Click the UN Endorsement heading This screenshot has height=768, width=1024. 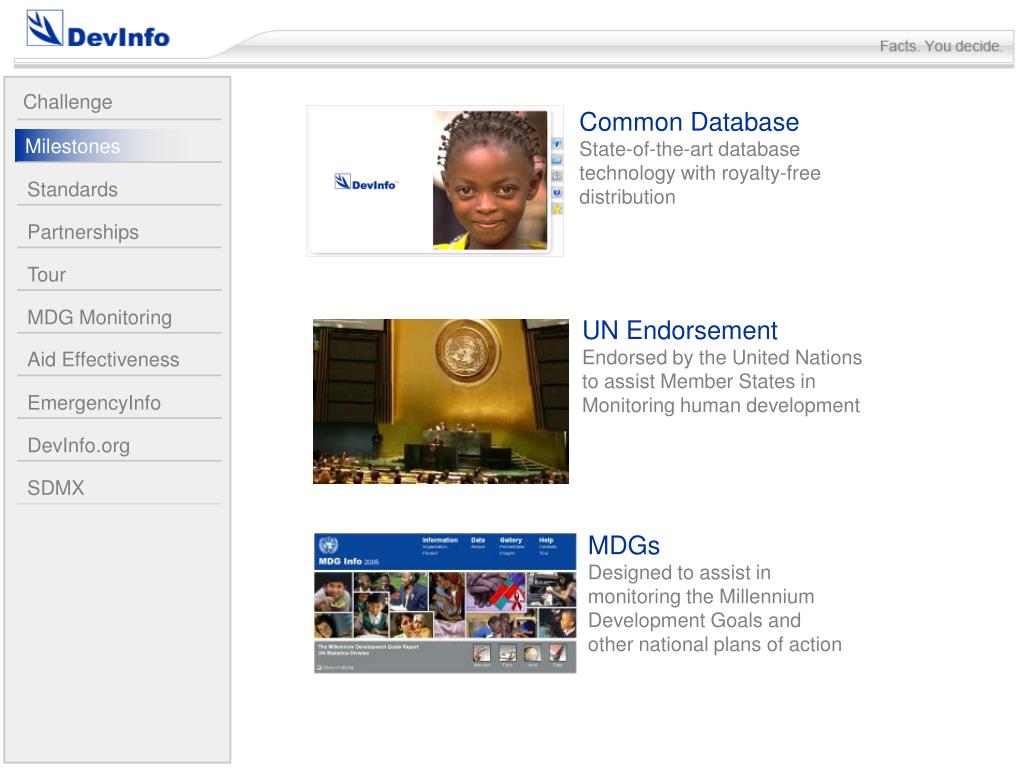pyautogui.click(x=680, y=330)
